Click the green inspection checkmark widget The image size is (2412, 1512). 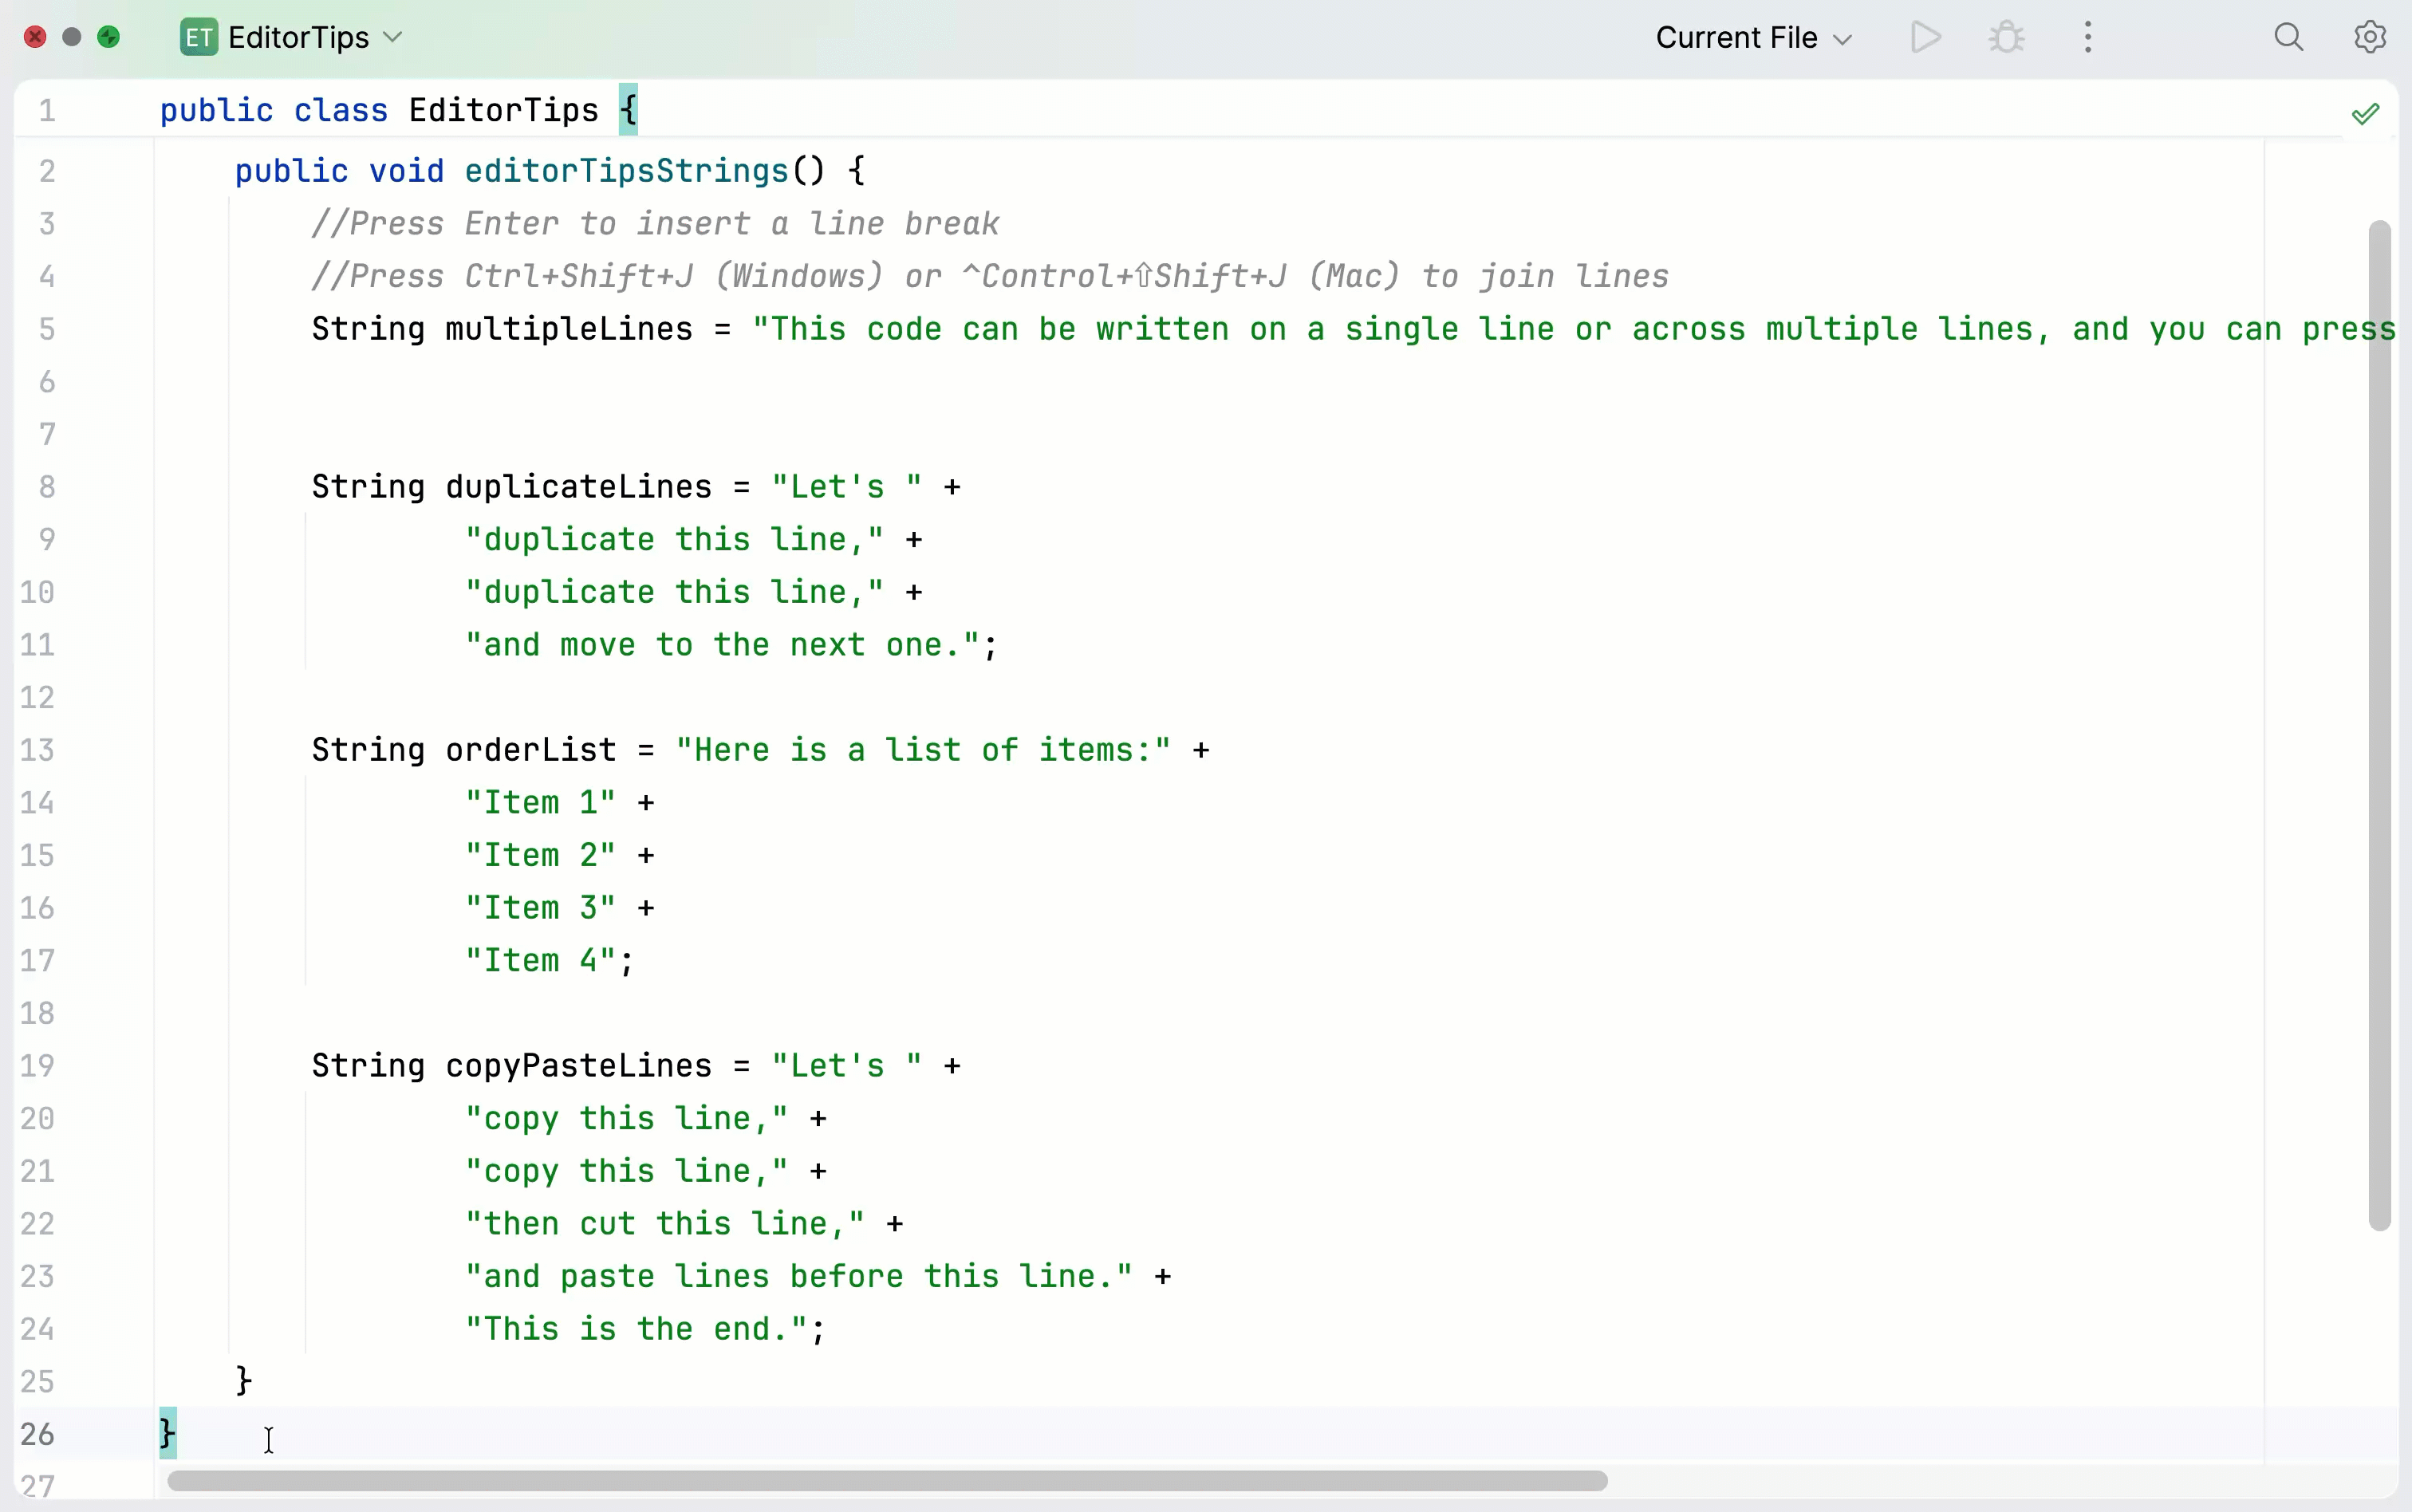(2365, 114)
